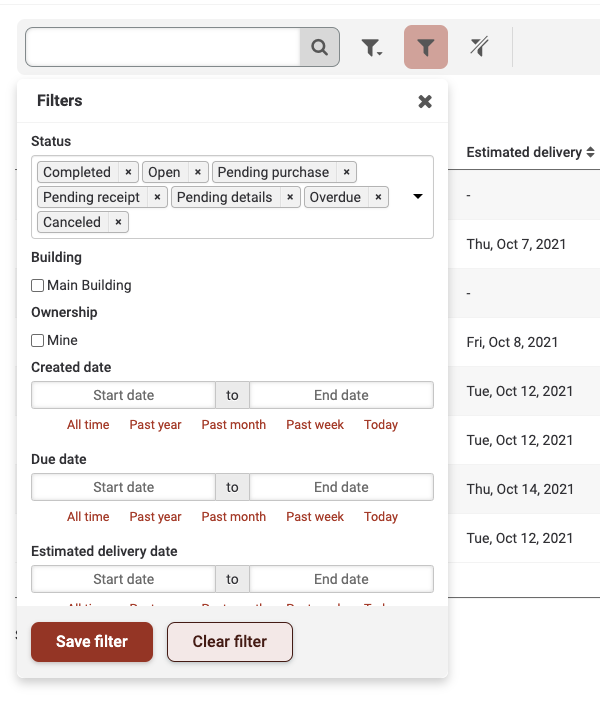This screenshot has width=600, height=728.
Task: Select All time under Due date
Action: [88, 516]
